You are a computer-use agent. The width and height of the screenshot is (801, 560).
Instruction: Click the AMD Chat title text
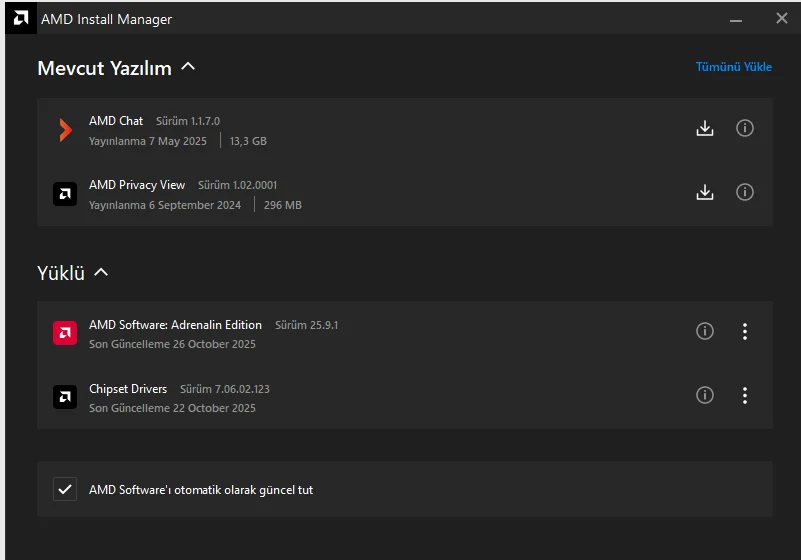pos(116,121)
